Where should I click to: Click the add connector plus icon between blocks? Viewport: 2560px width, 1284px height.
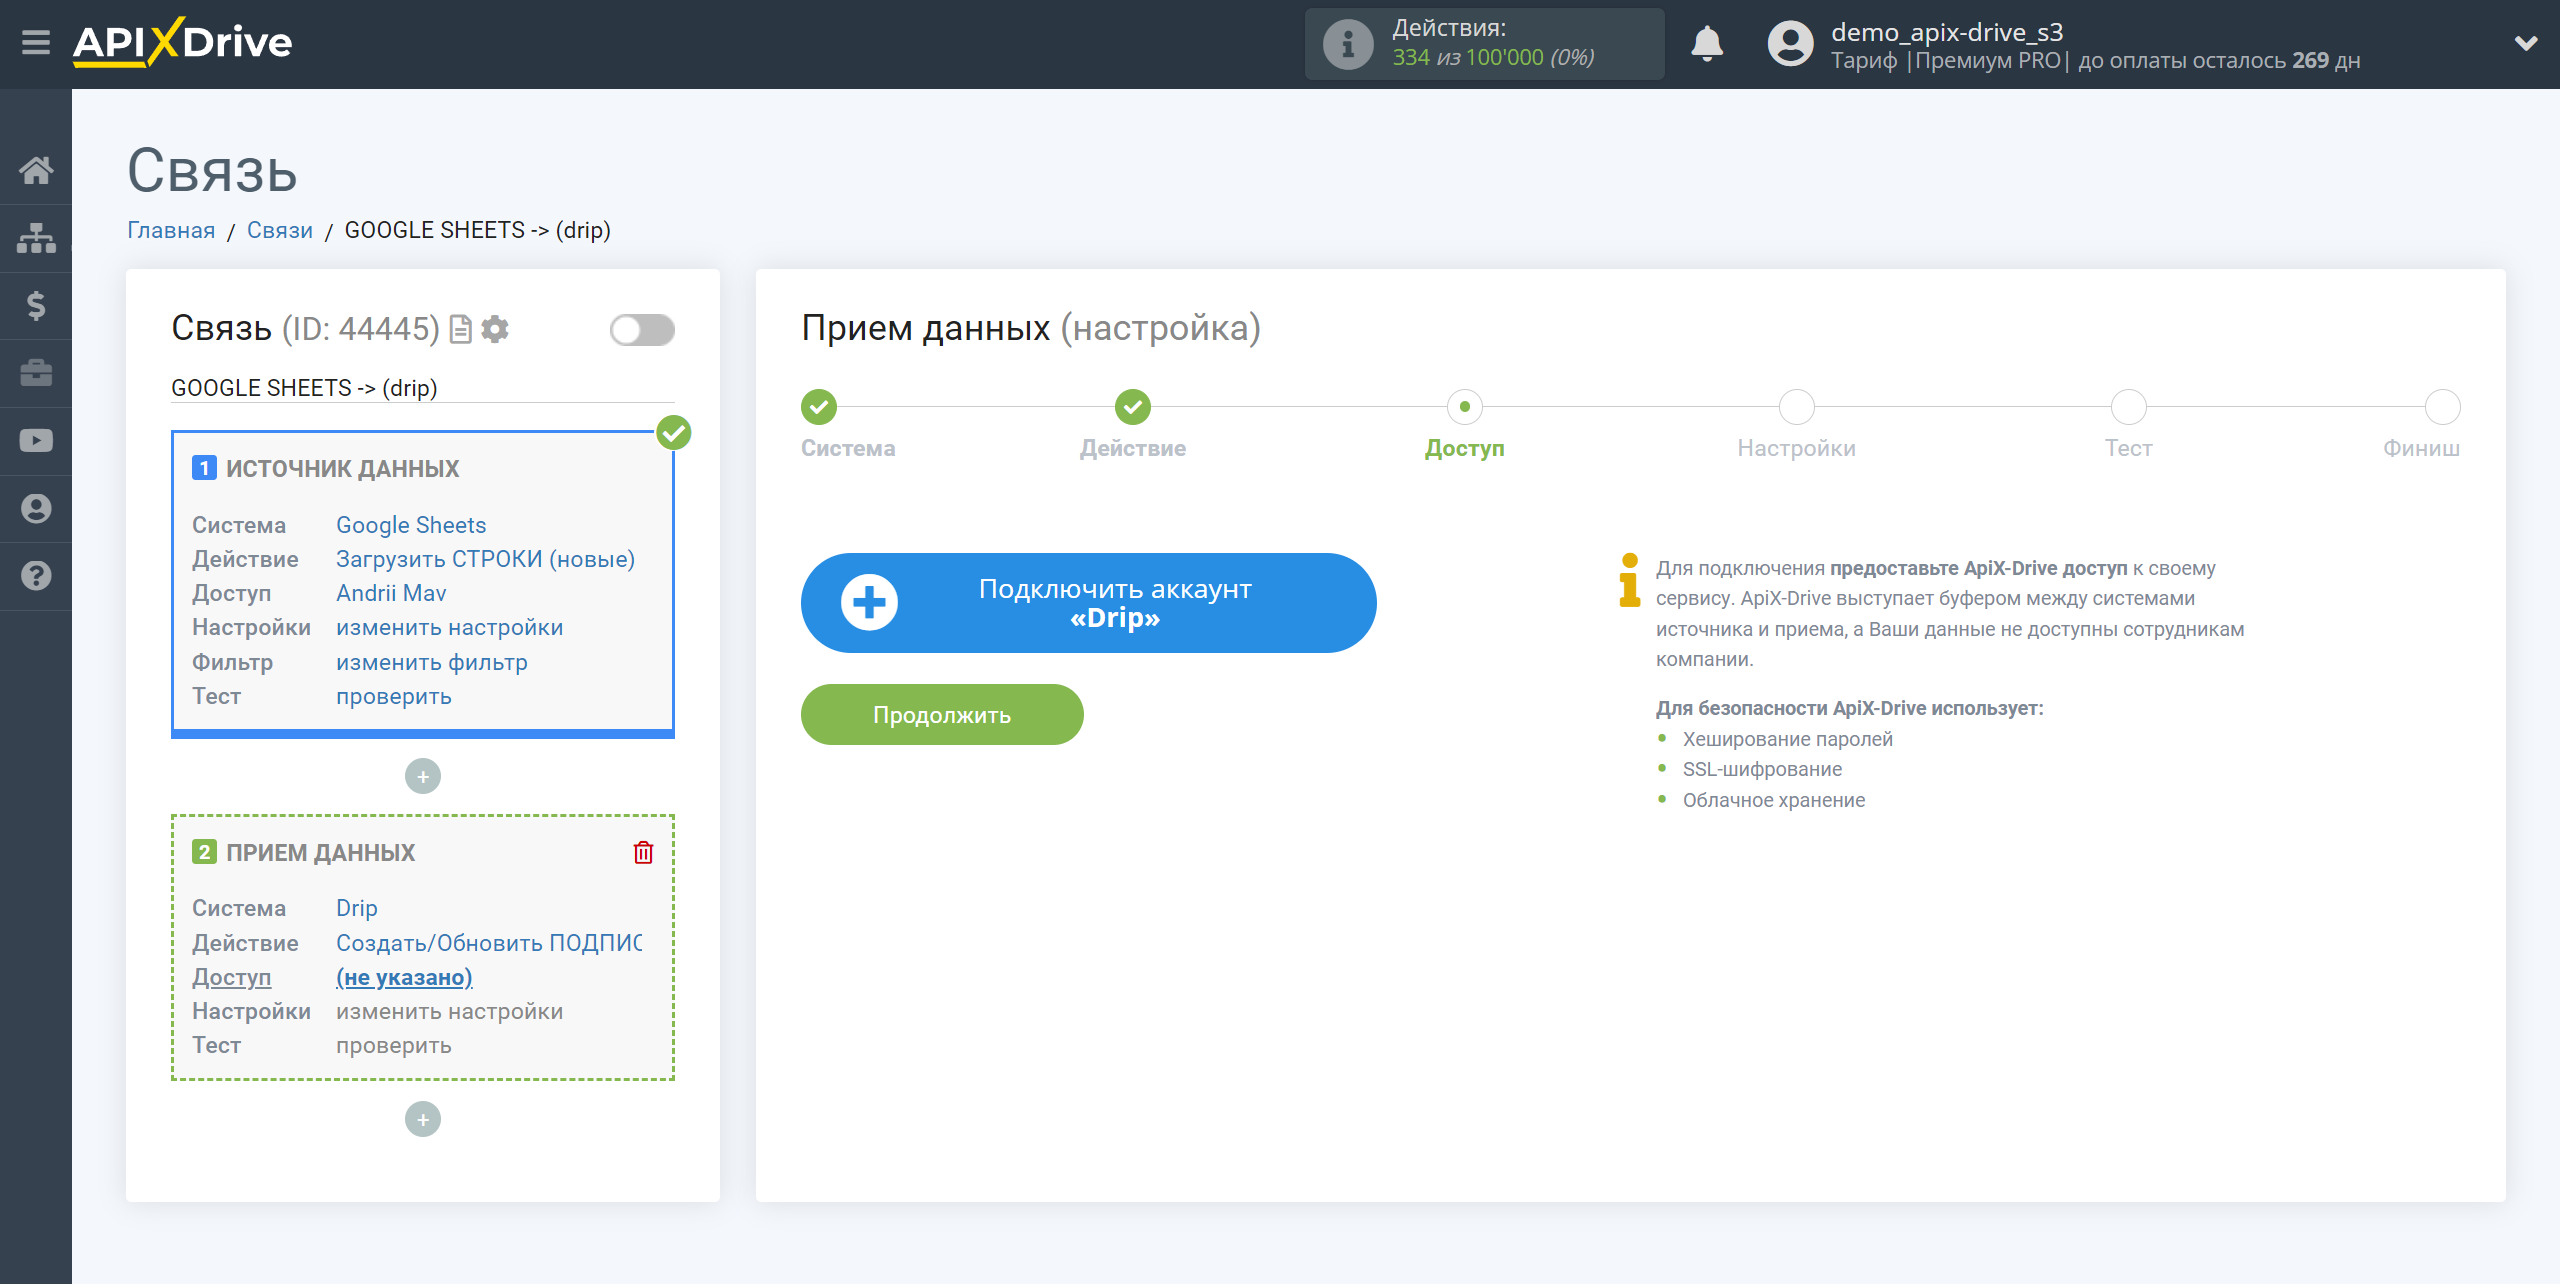(424, 776)
